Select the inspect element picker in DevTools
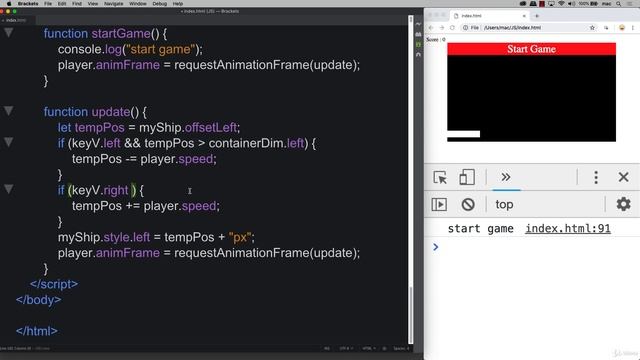The image size is (640, 360). click(x=440, y=178)
